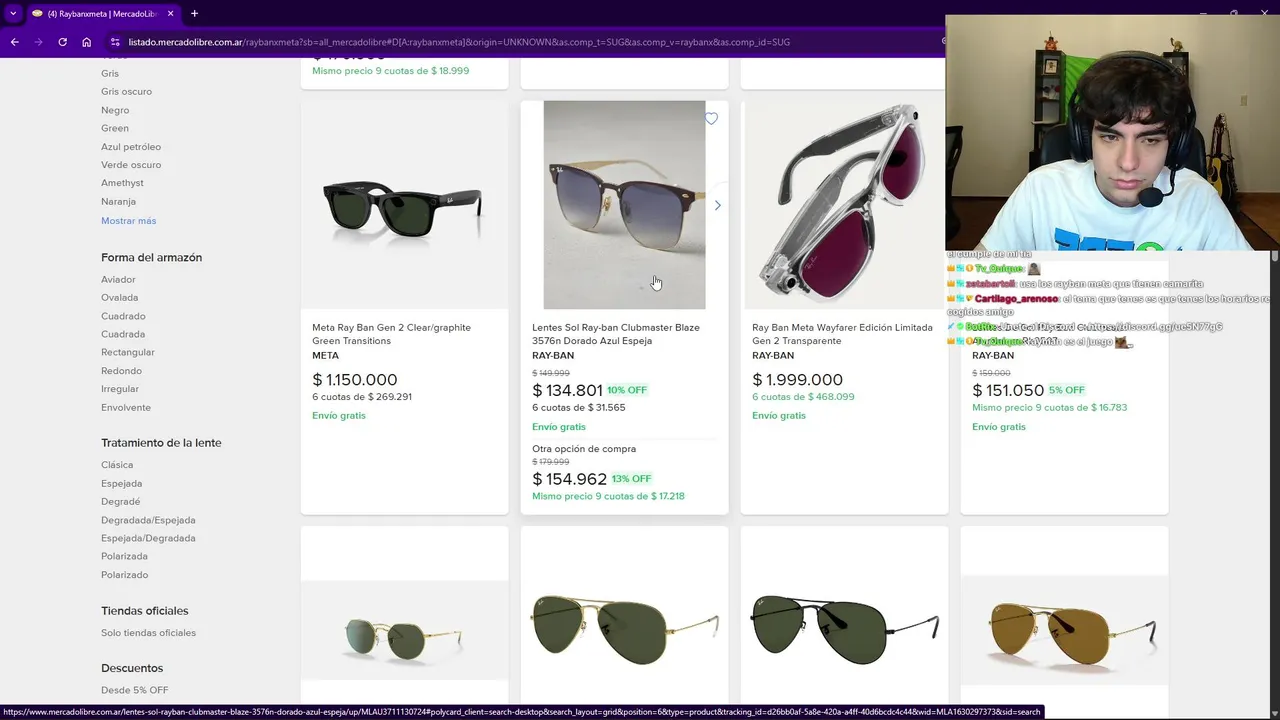Open a new browser tab

click(194, 14)
